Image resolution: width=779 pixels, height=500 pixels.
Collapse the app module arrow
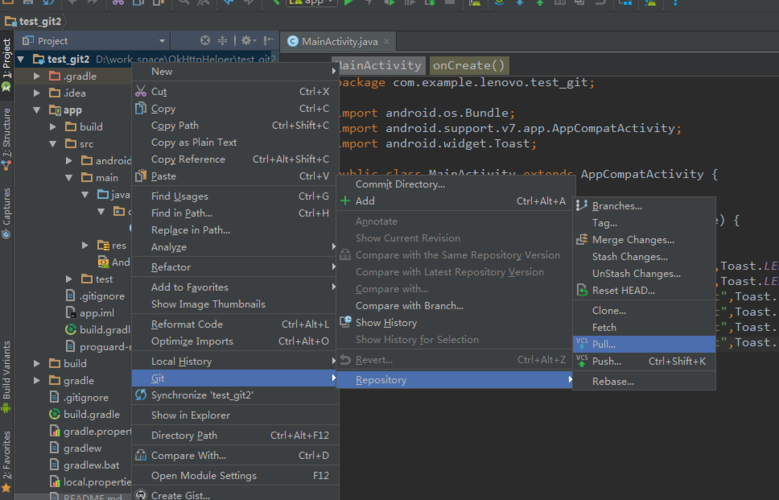tap(37, 110)
